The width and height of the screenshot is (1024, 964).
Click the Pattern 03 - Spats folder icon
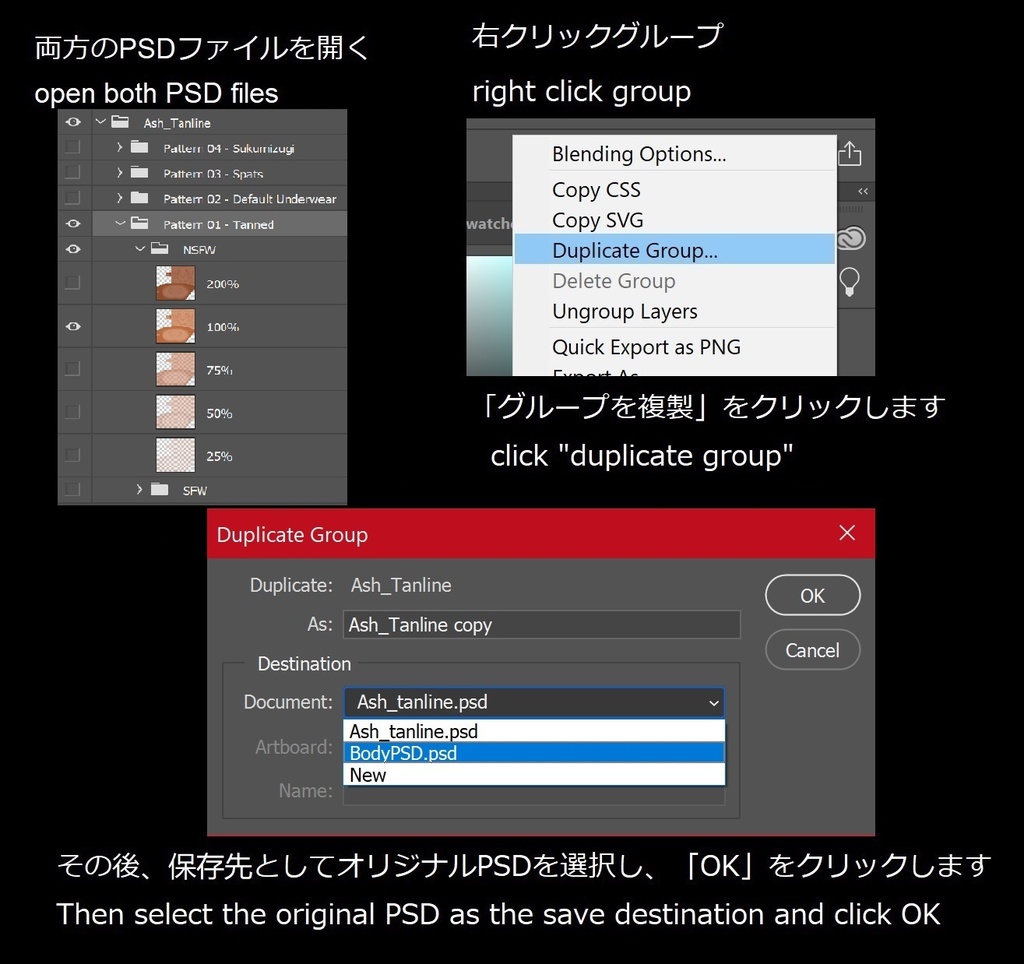(x=138, y=172)
